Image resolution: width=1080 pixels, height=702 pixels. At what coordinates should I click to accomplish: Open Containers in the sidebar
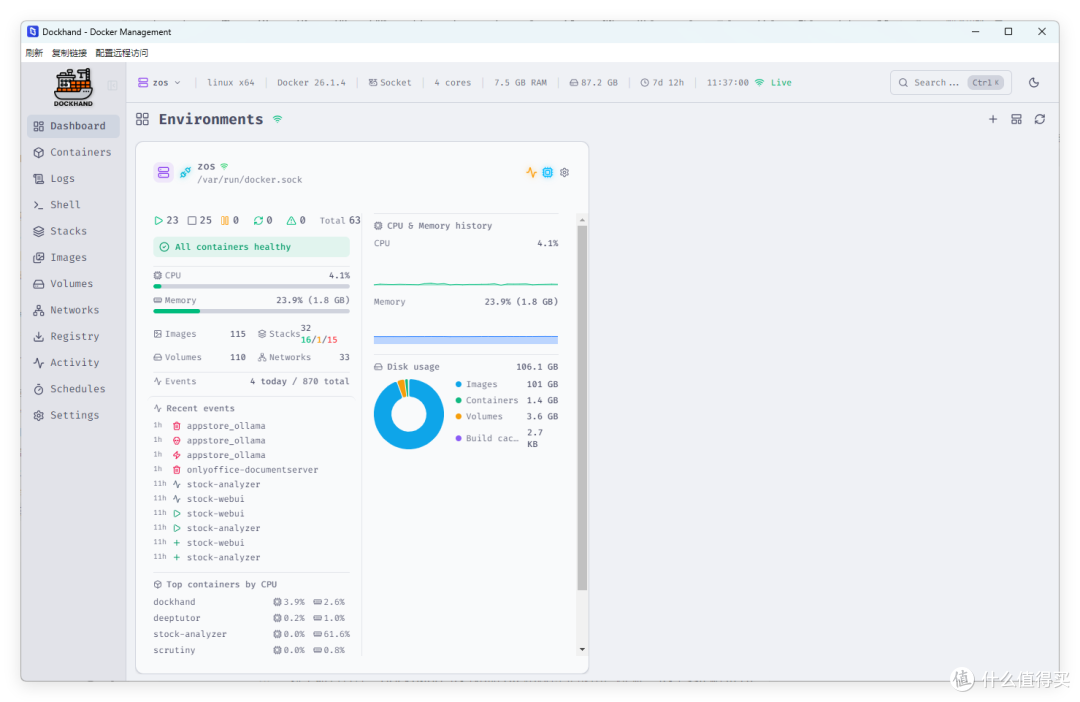[73, 152]
